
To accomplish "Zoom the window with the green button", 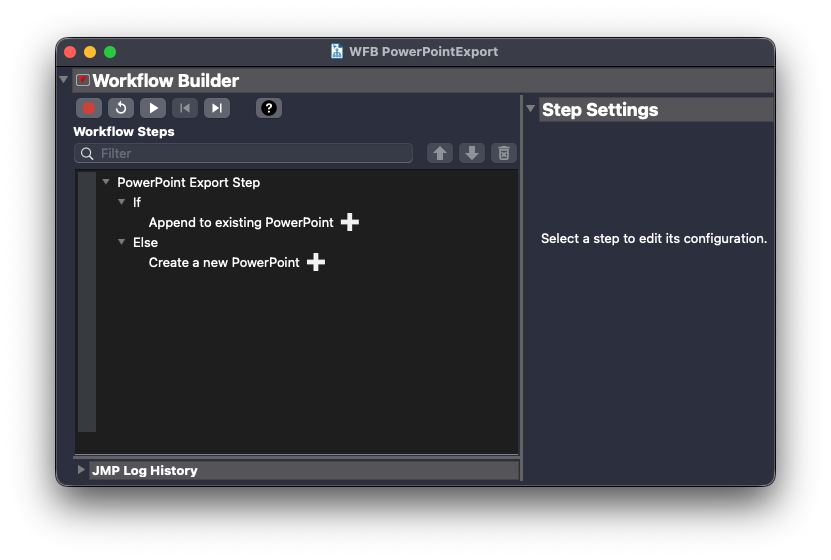I will (110, 52).
